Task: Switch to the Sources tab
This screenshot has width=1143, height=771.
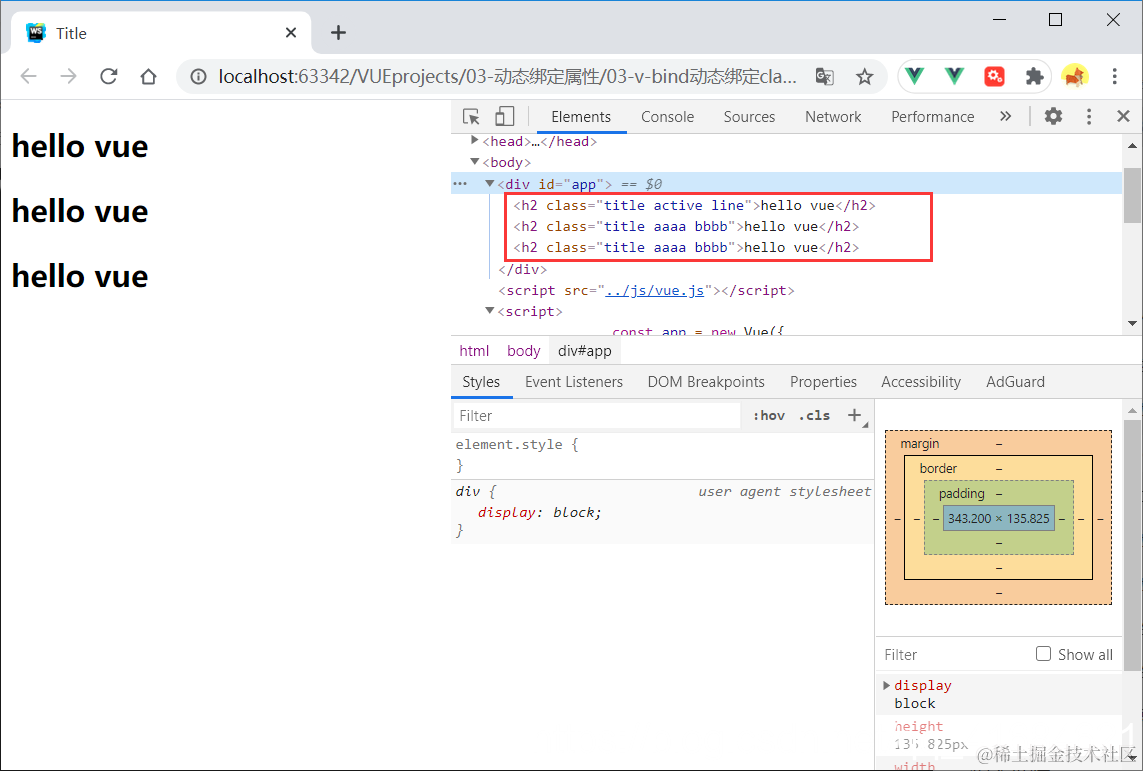Action: point(749,117)
